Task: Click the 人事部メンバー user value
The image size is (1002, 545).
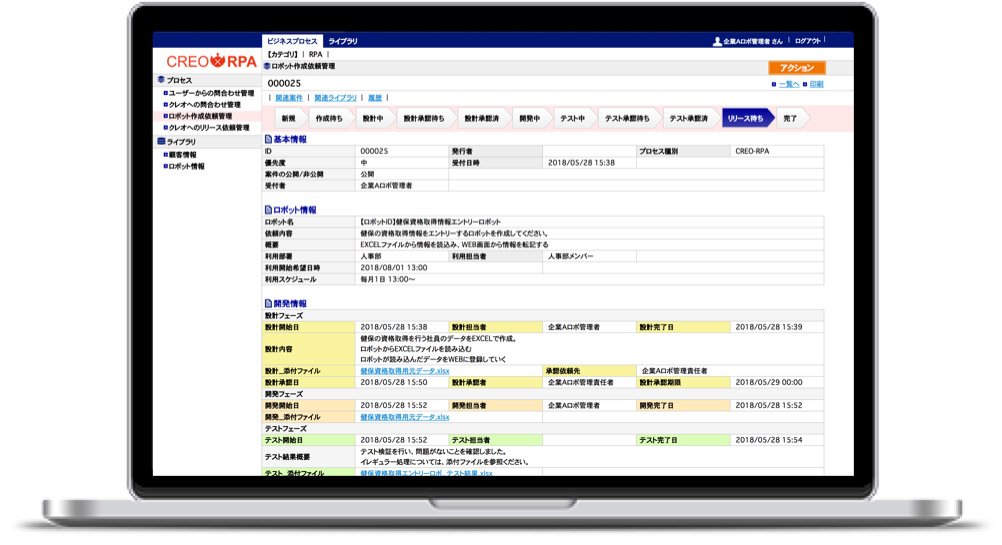Action: (x=571, y=256)
